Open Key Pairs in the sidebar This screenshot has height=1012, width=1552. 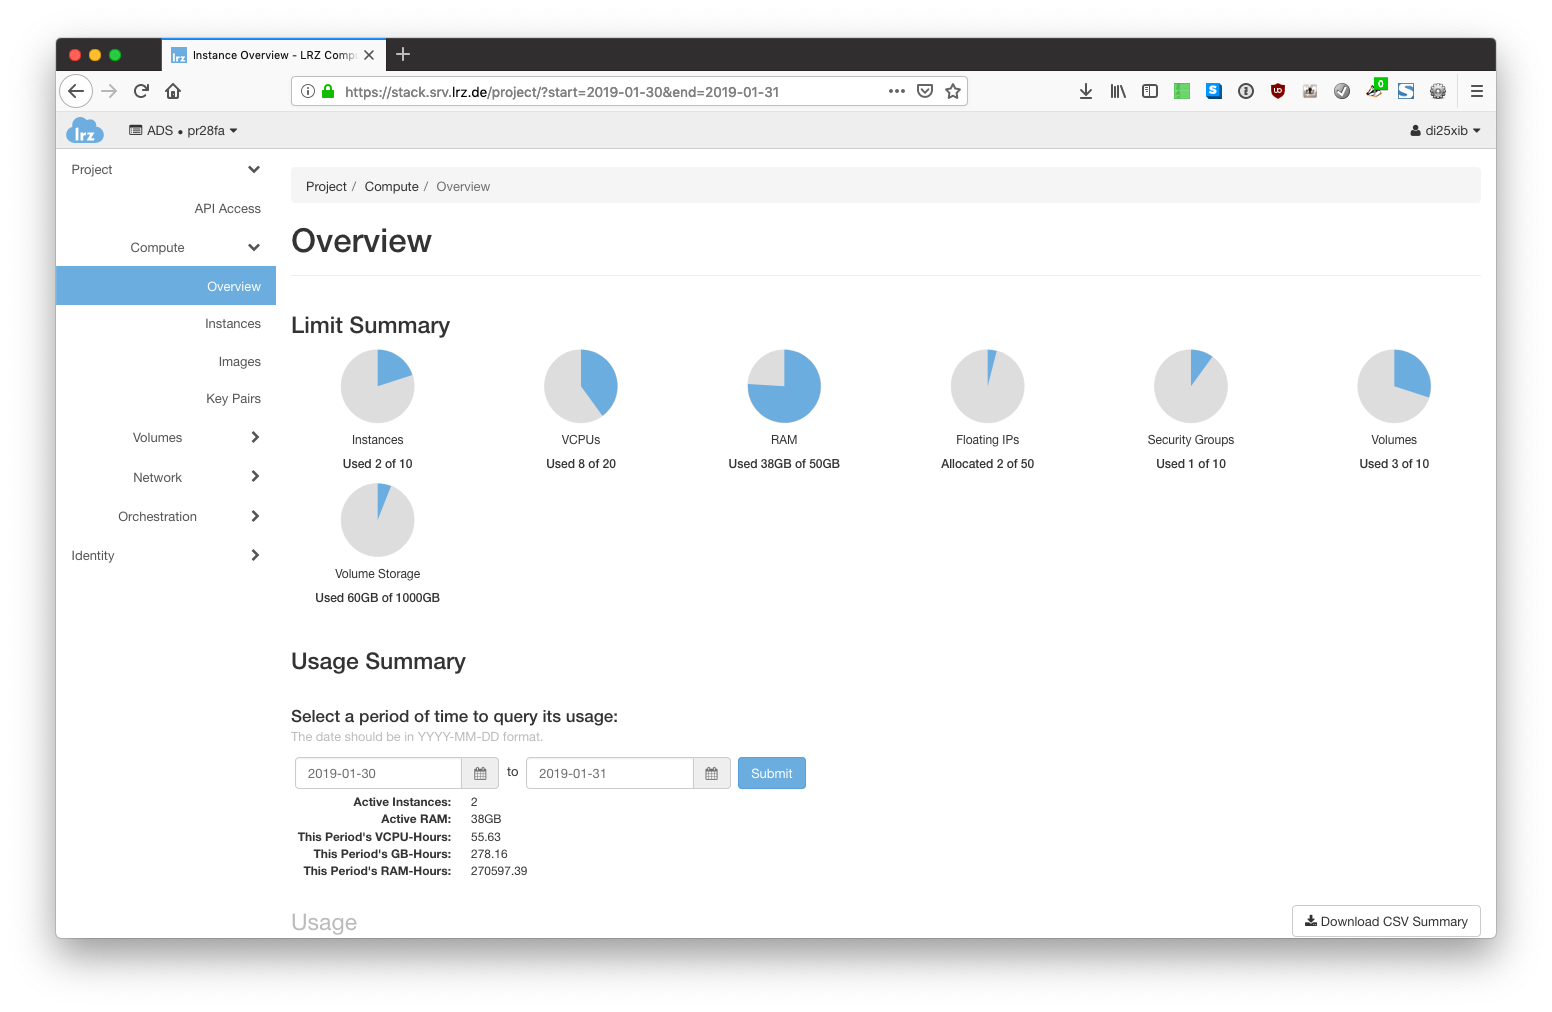coord(233,399)
